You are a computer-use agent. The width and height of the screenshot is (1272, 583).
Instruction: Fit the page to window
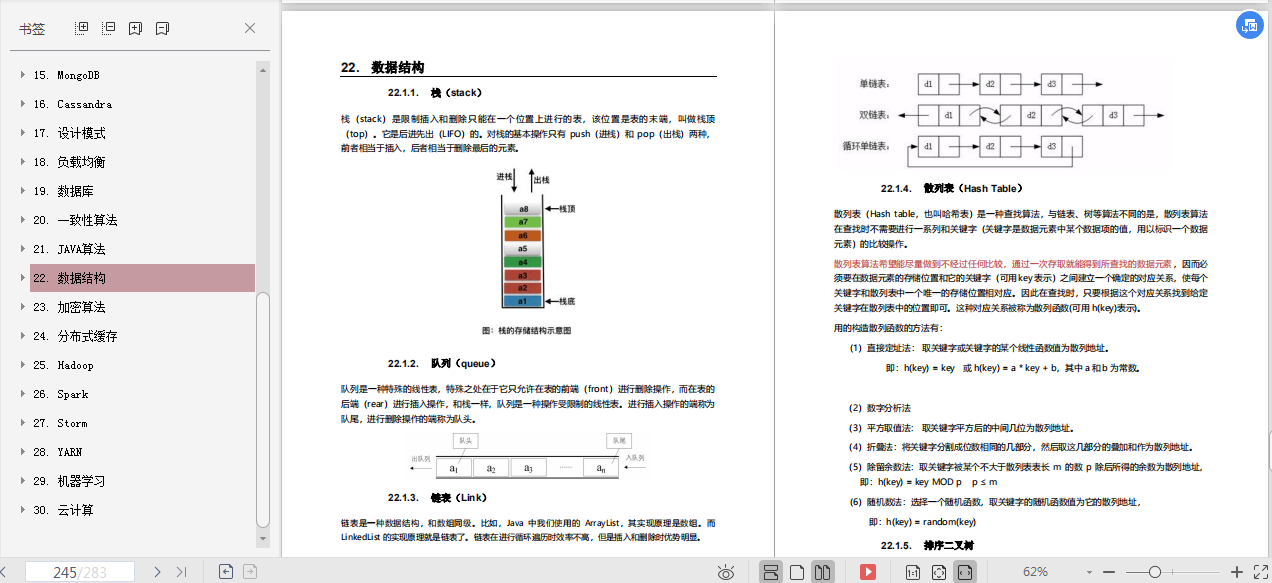pyautogui.click(x=939, y=572)
